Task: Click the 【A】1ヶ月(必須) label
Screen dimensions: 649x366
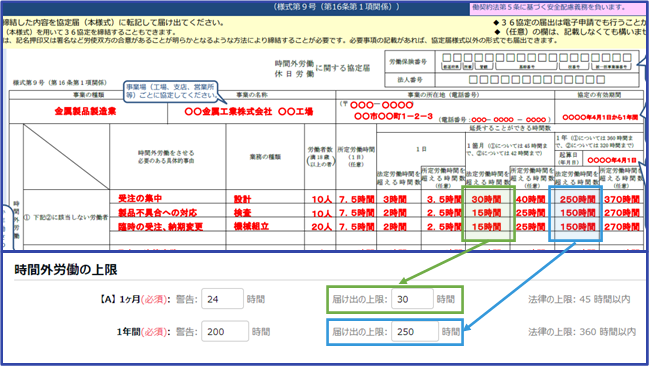Action: click(135, 299)
